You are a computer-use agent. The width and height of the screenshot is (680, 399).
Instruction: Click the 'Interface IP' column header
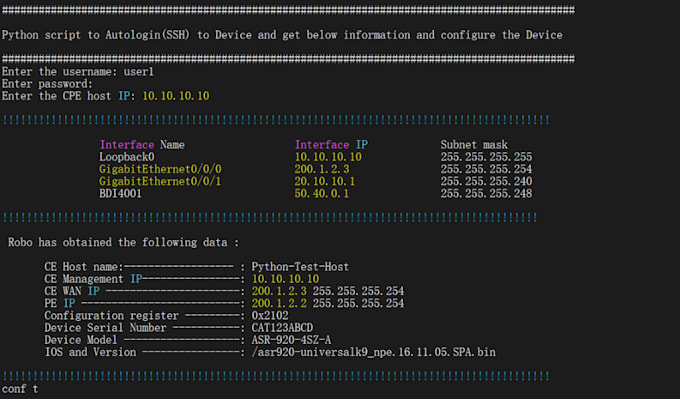tap(331, 144)
